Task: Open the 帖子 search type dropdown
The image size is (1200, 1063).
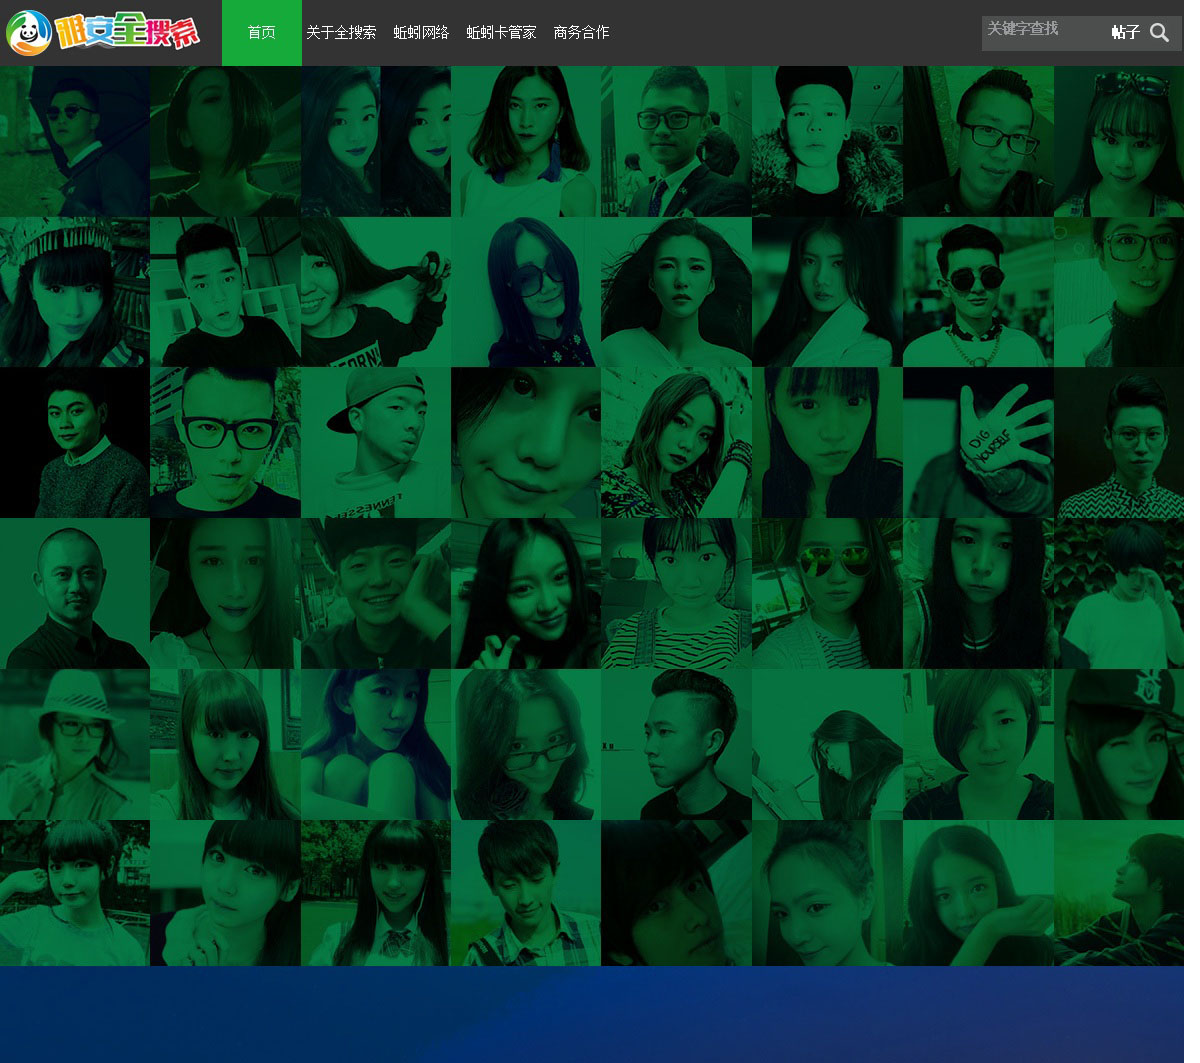Action: (1125, 33)
